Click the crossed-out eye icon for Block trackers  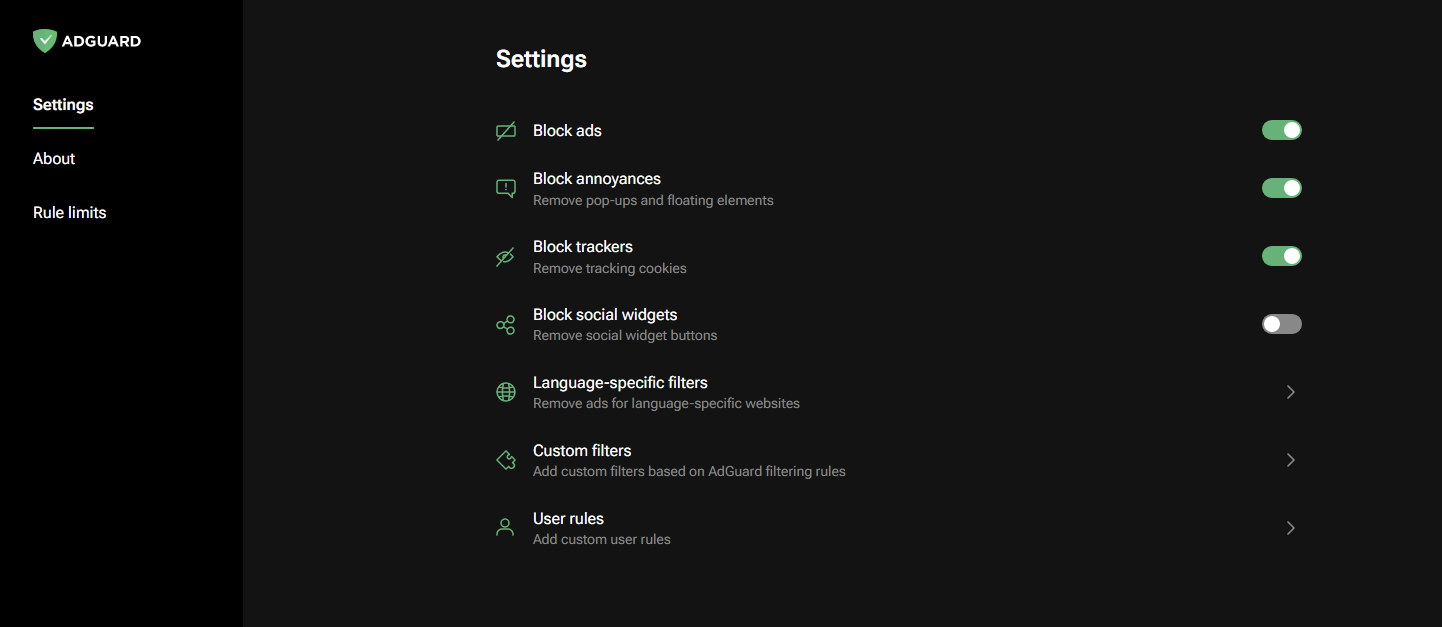click(x=506, y=257)
